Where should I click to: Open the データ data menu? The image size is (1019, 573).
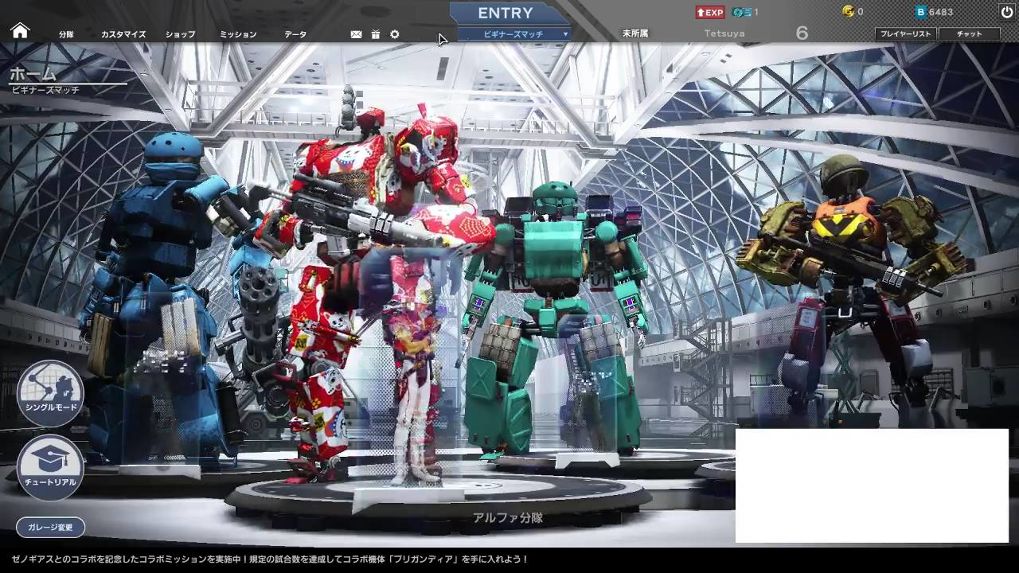pyautogui.click(x=295, y=34)
